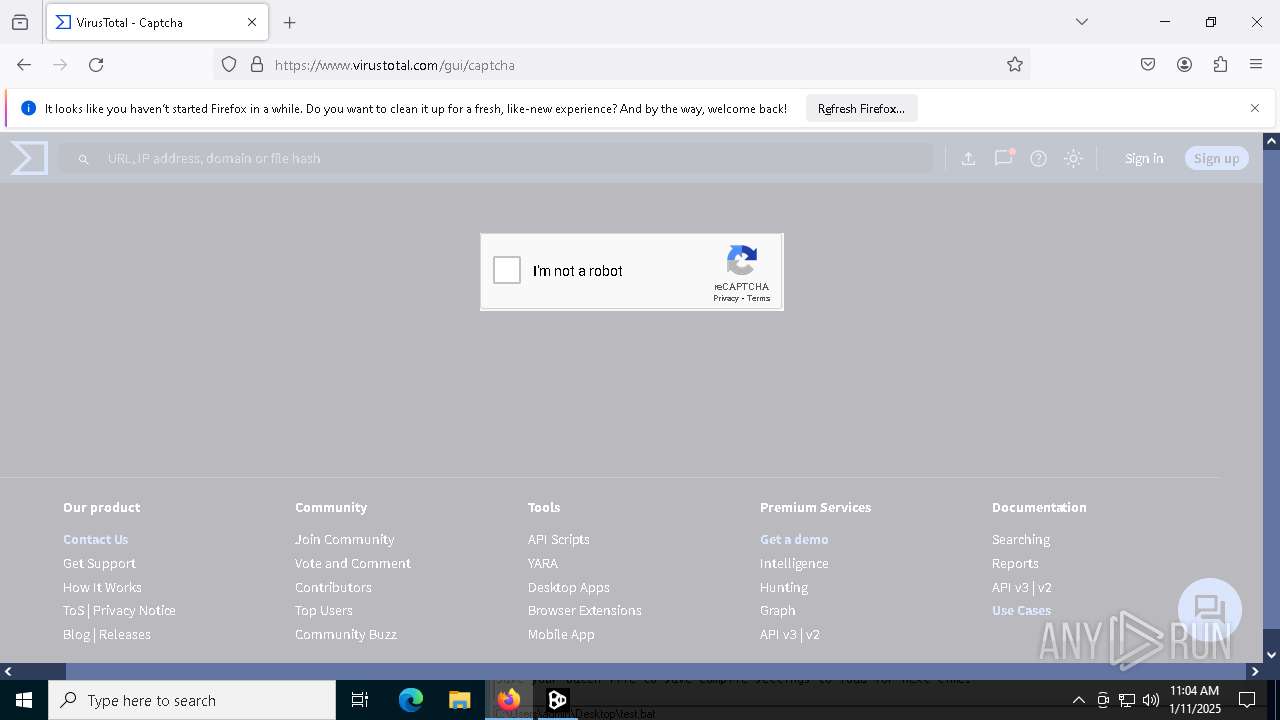Open Reports documentation link
1280x720 pixels.
click(x=1015, y=563)
